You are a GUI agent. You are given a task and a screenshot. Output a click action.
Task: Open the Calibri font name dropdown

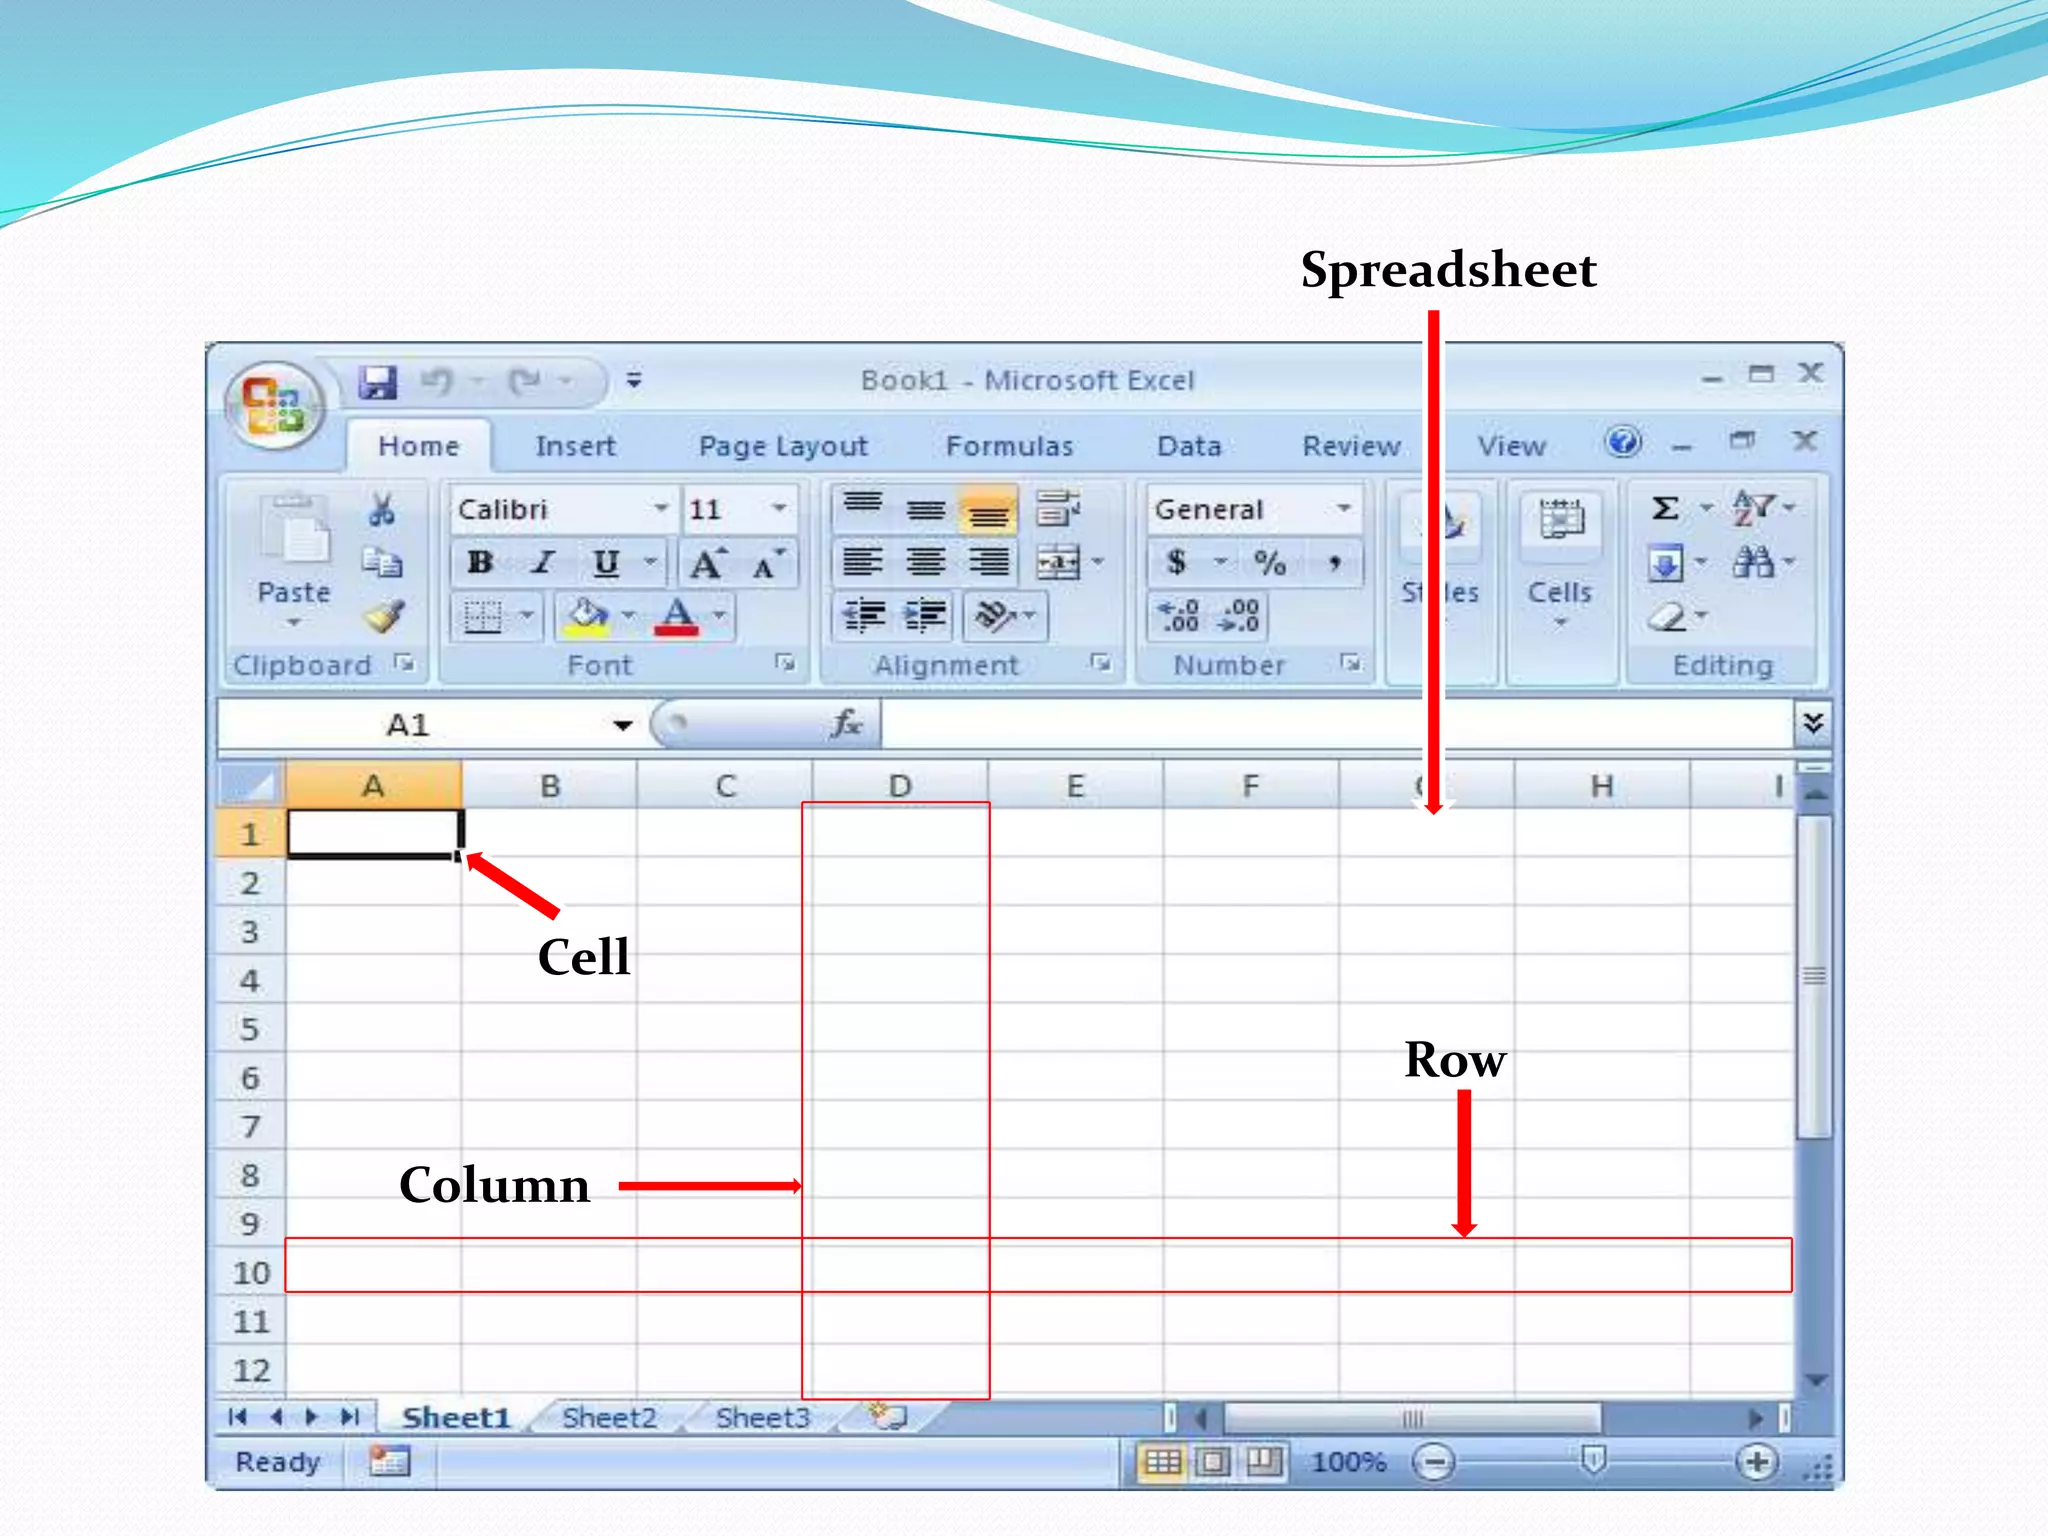[x=660, y=509]
